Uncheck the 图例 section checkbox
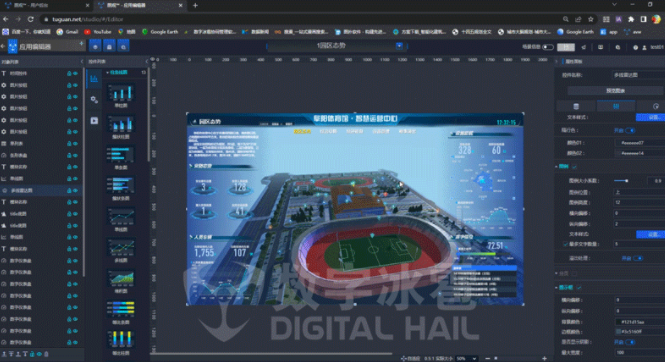Screen dimensions: 665x362 [574, 167]
